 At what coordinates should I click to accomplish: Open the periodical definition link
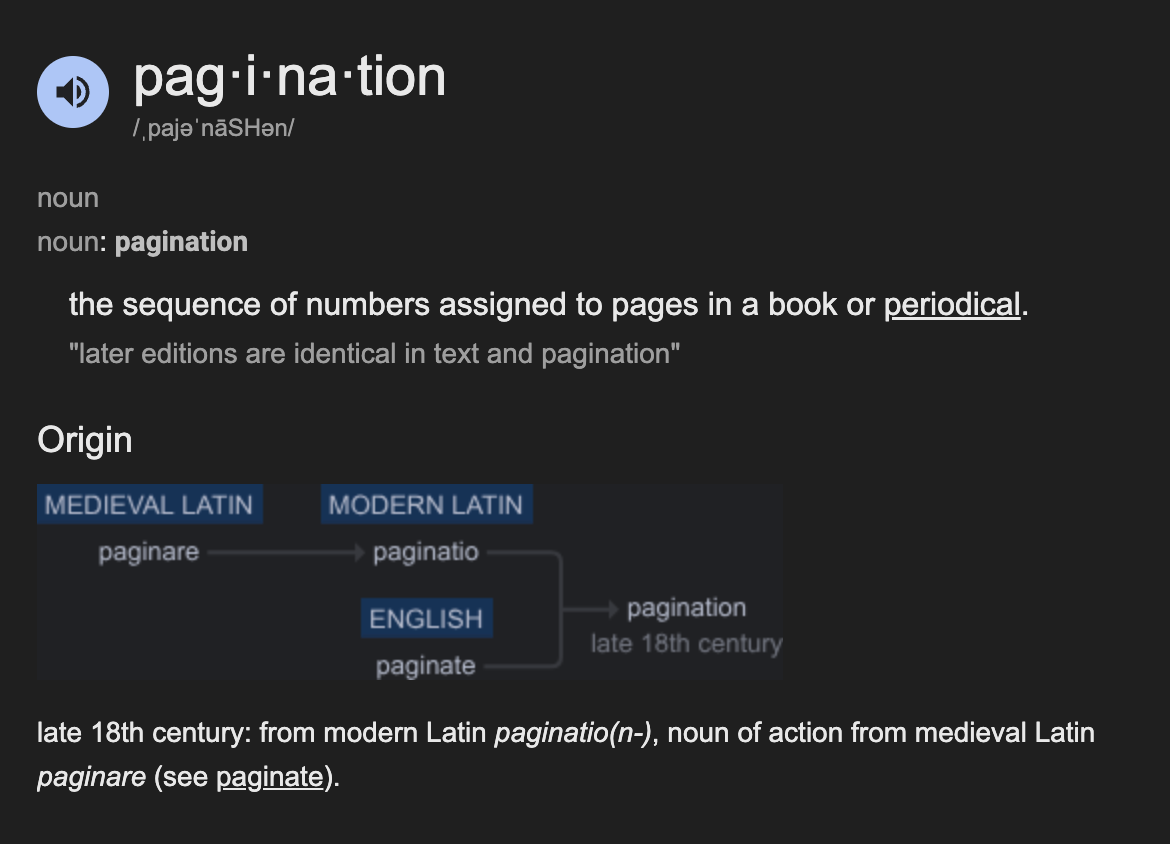coord(951,304)
